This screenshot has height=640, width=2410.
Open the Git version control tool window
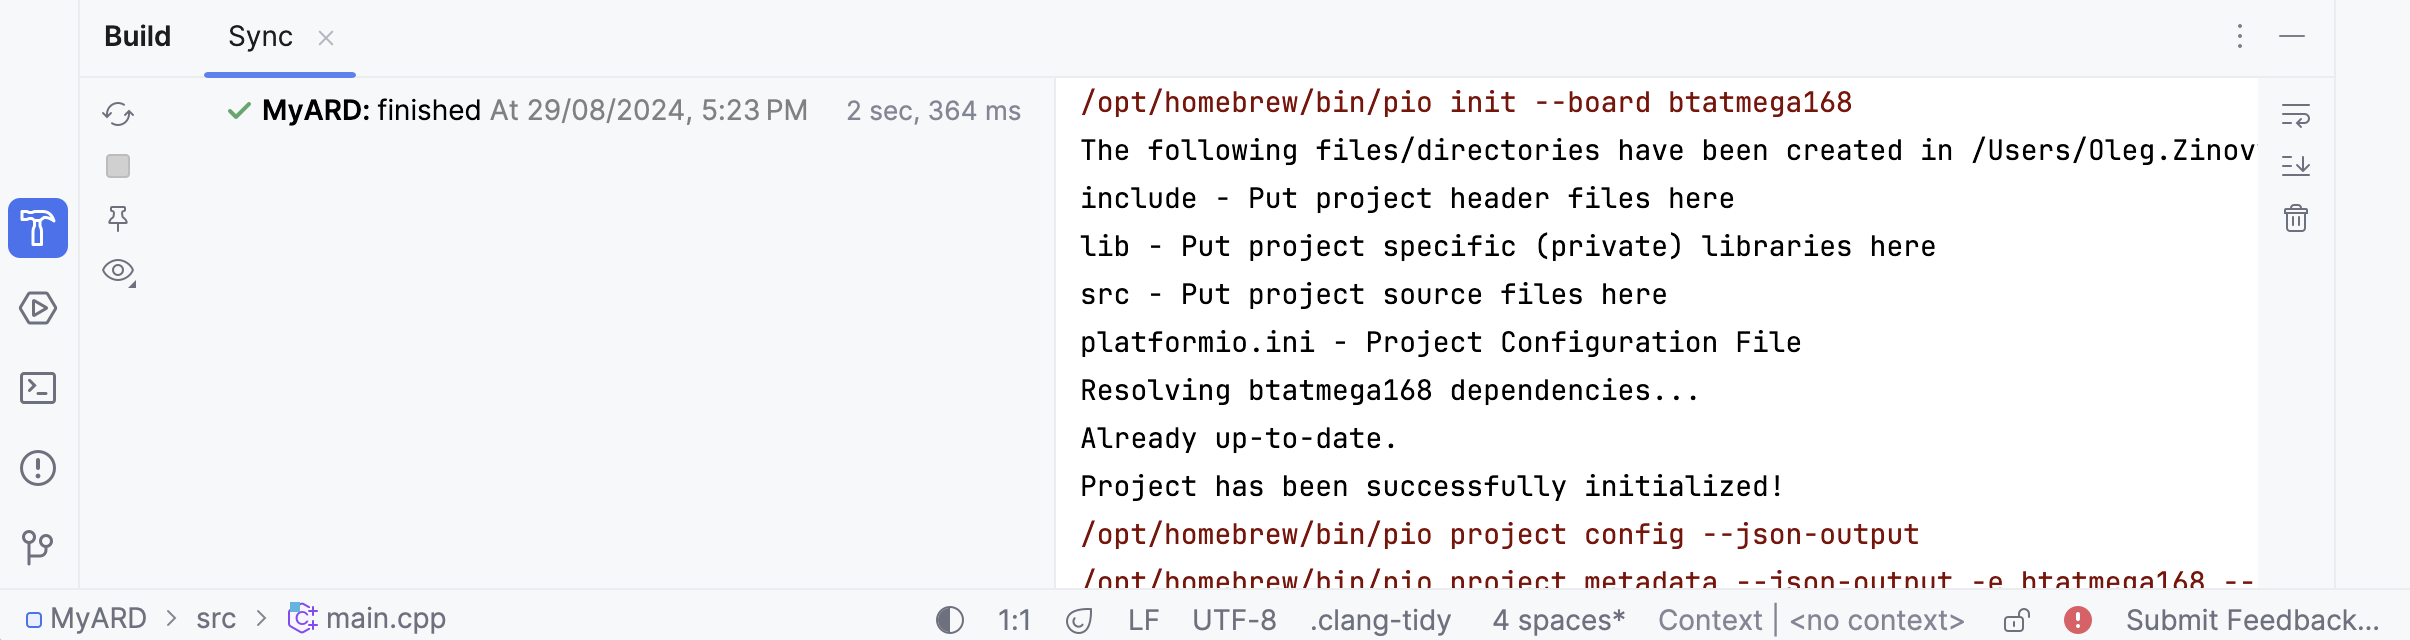pos(38,546)
